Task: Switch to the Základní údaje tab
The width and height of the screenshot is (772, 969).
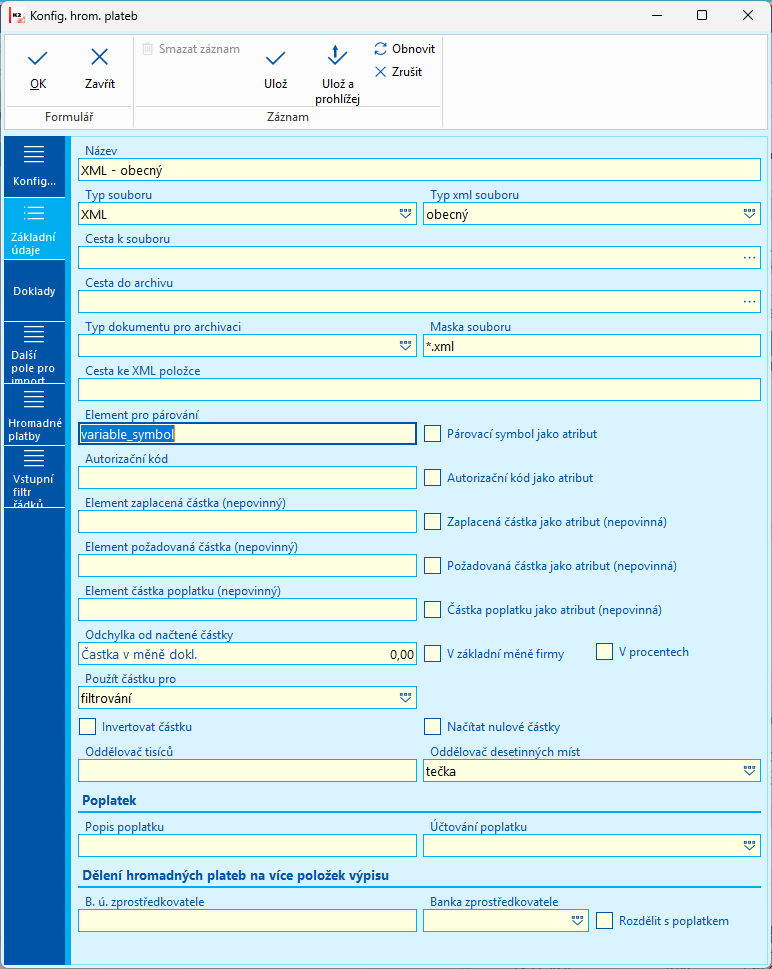Action: coord(34,229)
